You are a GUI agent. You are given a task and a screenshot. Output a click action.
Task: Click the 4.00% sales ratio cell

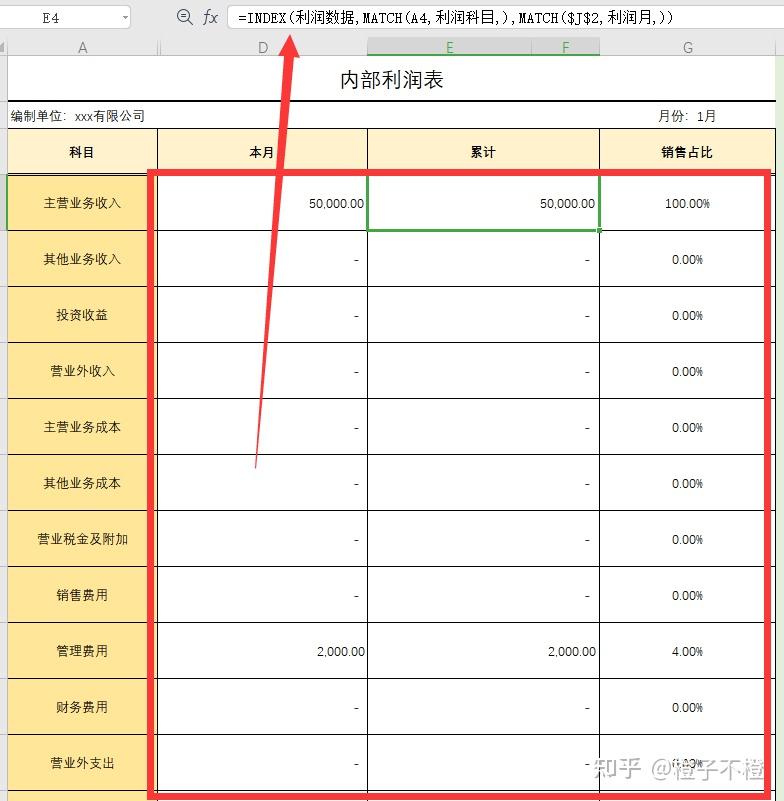coord(687,651)
